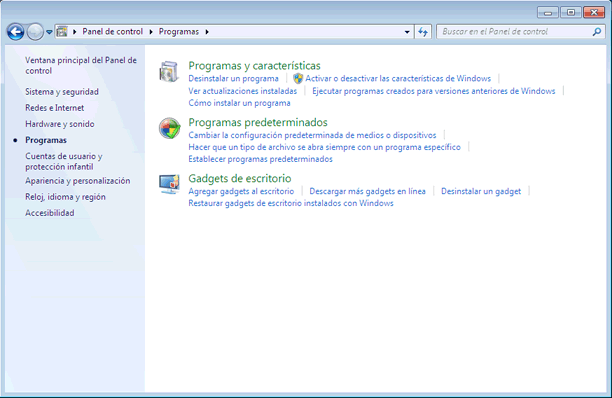The width and height of the screenshot is (612, 398).
Task: Open the Programas y características heading
Action: [254, 66]
